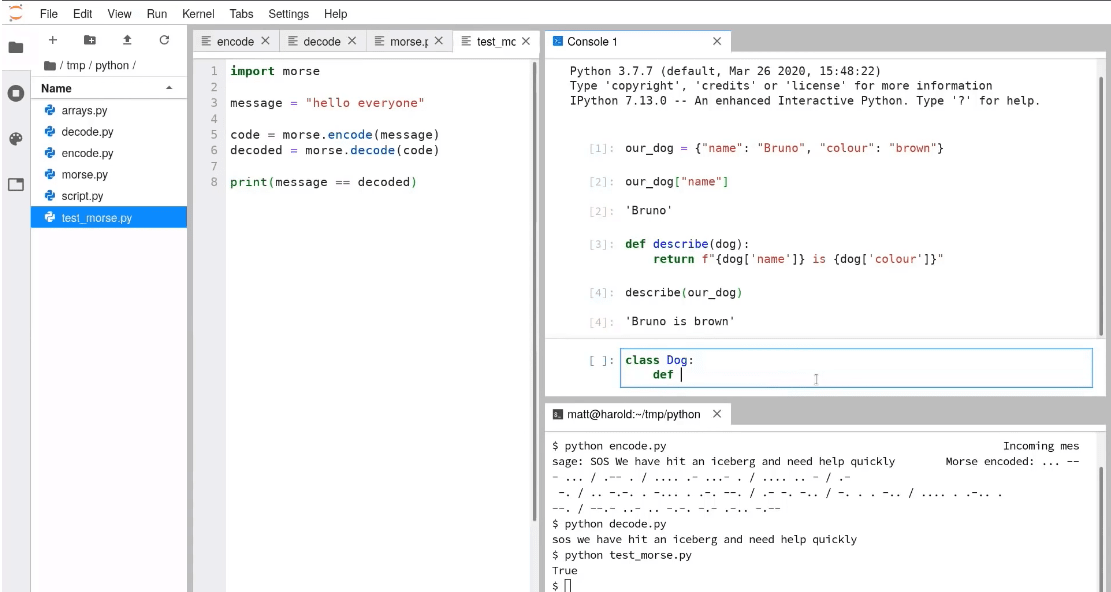Screen dimensions: 1111x592
Task: Open the running terminals and kernels panel
Action: pyautogui.click(x=14, y=94)
